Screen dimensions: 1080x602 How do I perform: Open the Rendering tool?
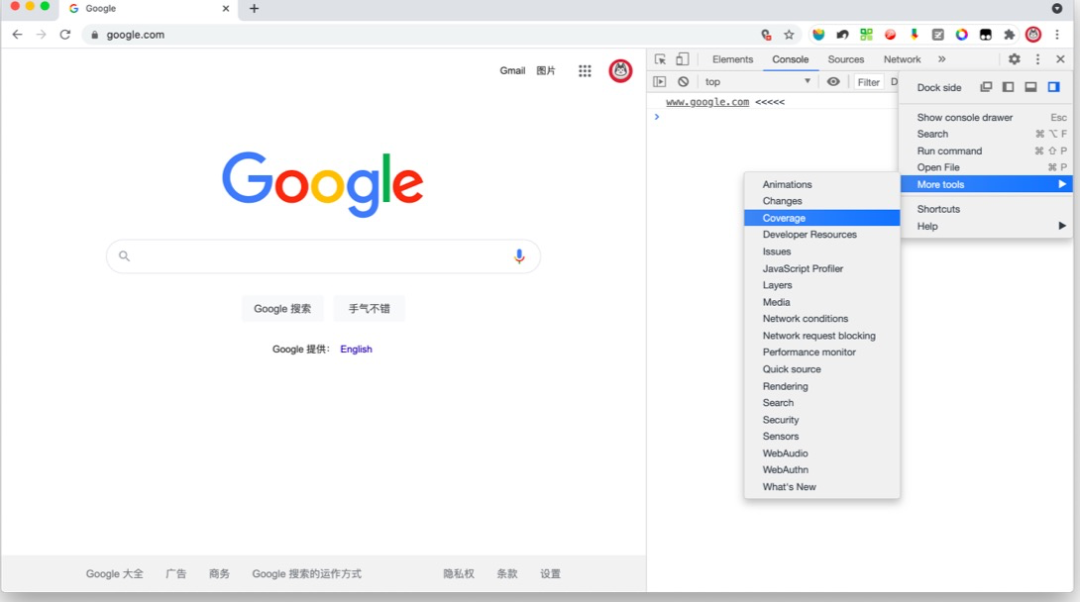click(x=822, y=386)
